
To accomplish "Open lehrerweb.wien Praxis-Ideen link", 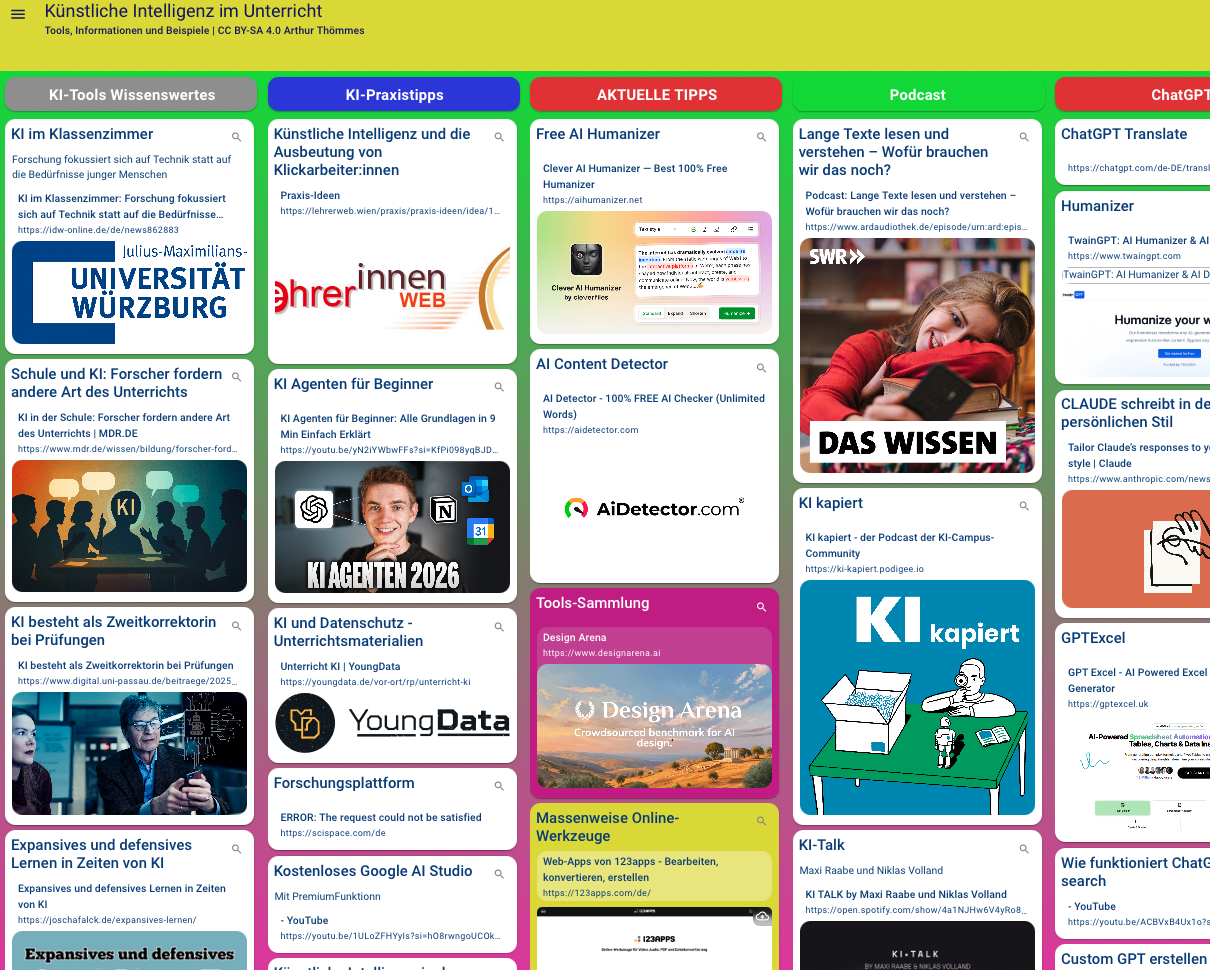I will pos(390,211).
